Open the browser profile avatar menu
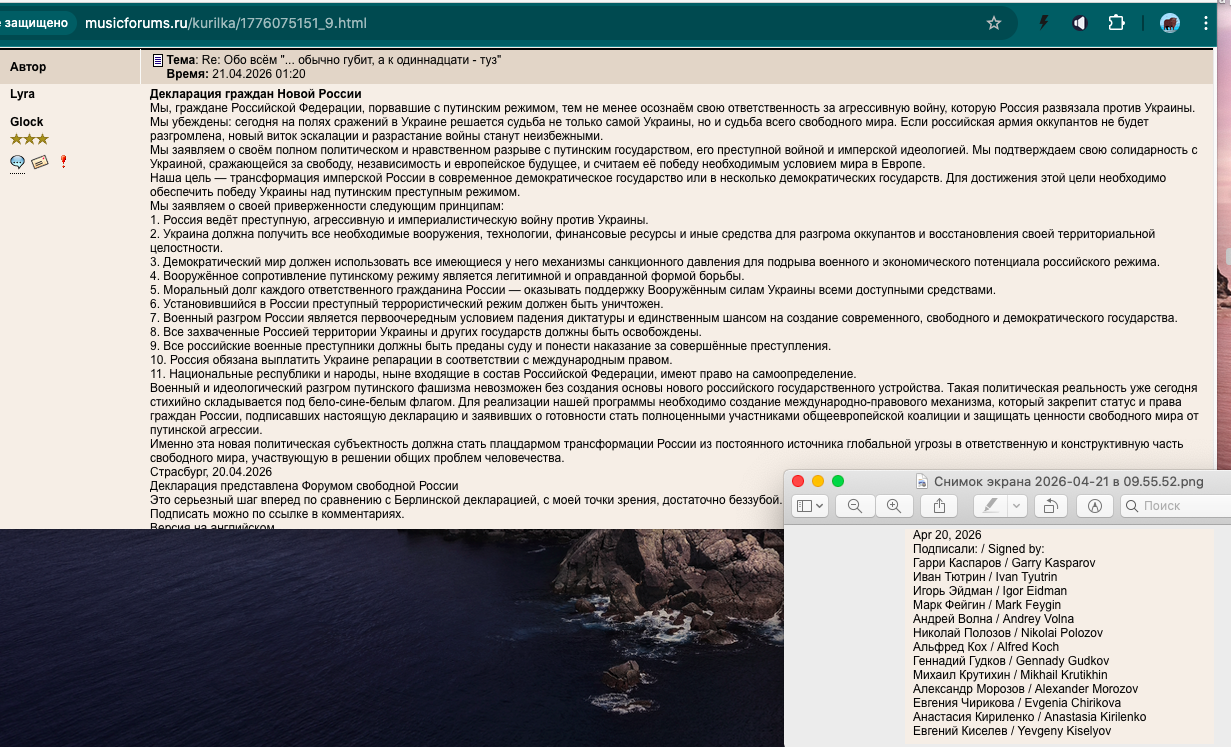Viewport: 1231px width, 747px height. (x=1169, y=22)
